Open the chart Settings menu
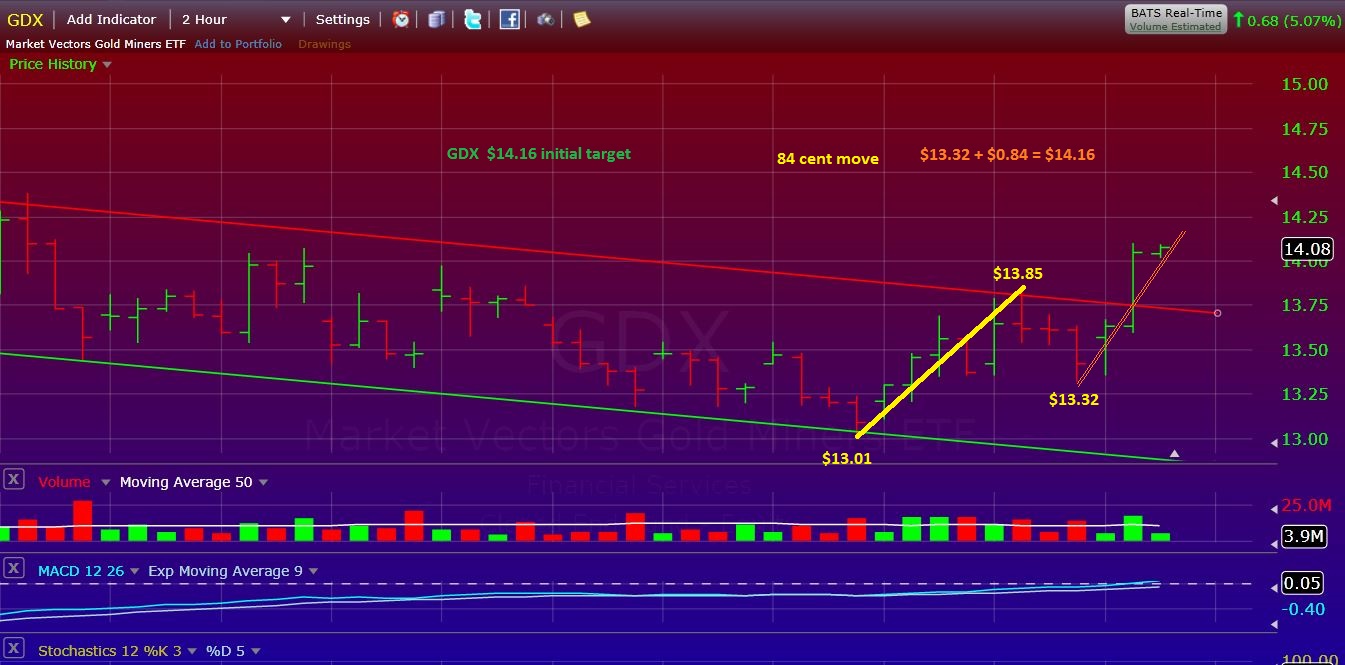 pos(342,19)
